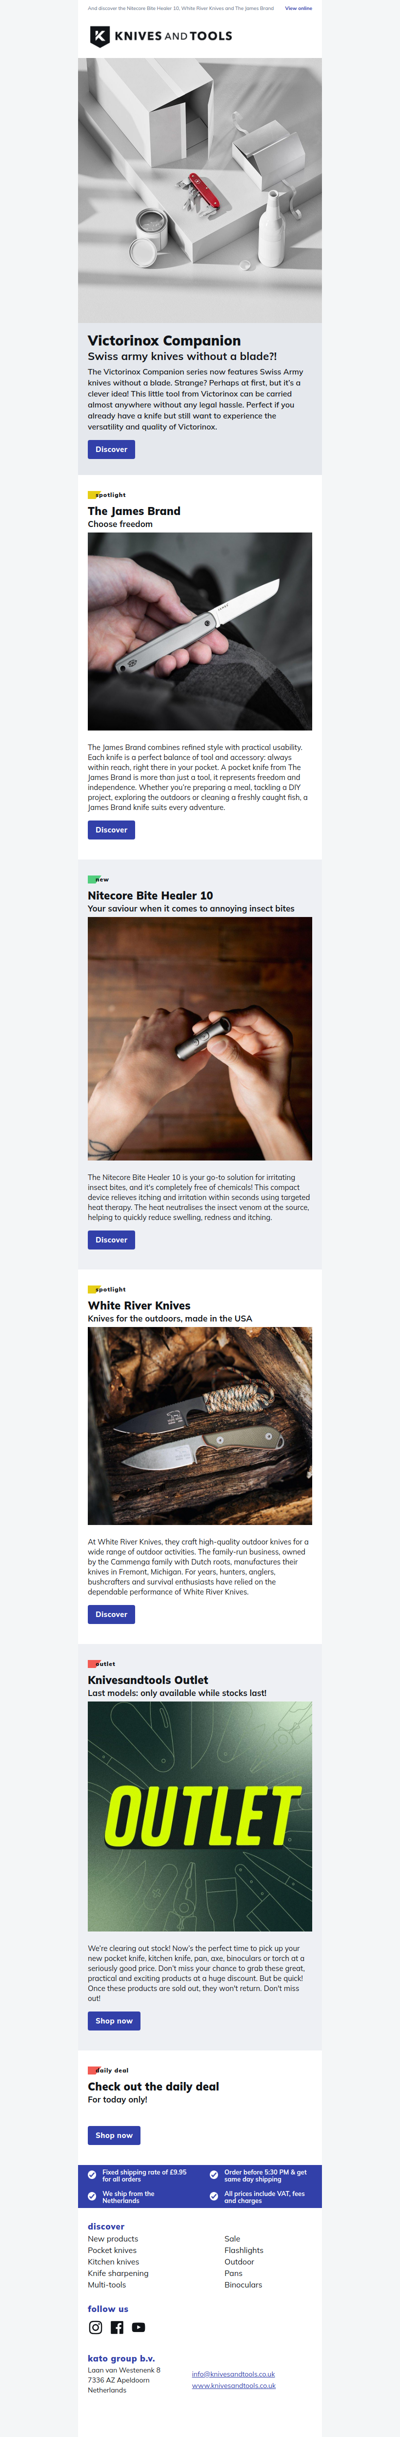Open the Flashlights footer link
Screen dimensions: 400x2437
click(244, 2250)
